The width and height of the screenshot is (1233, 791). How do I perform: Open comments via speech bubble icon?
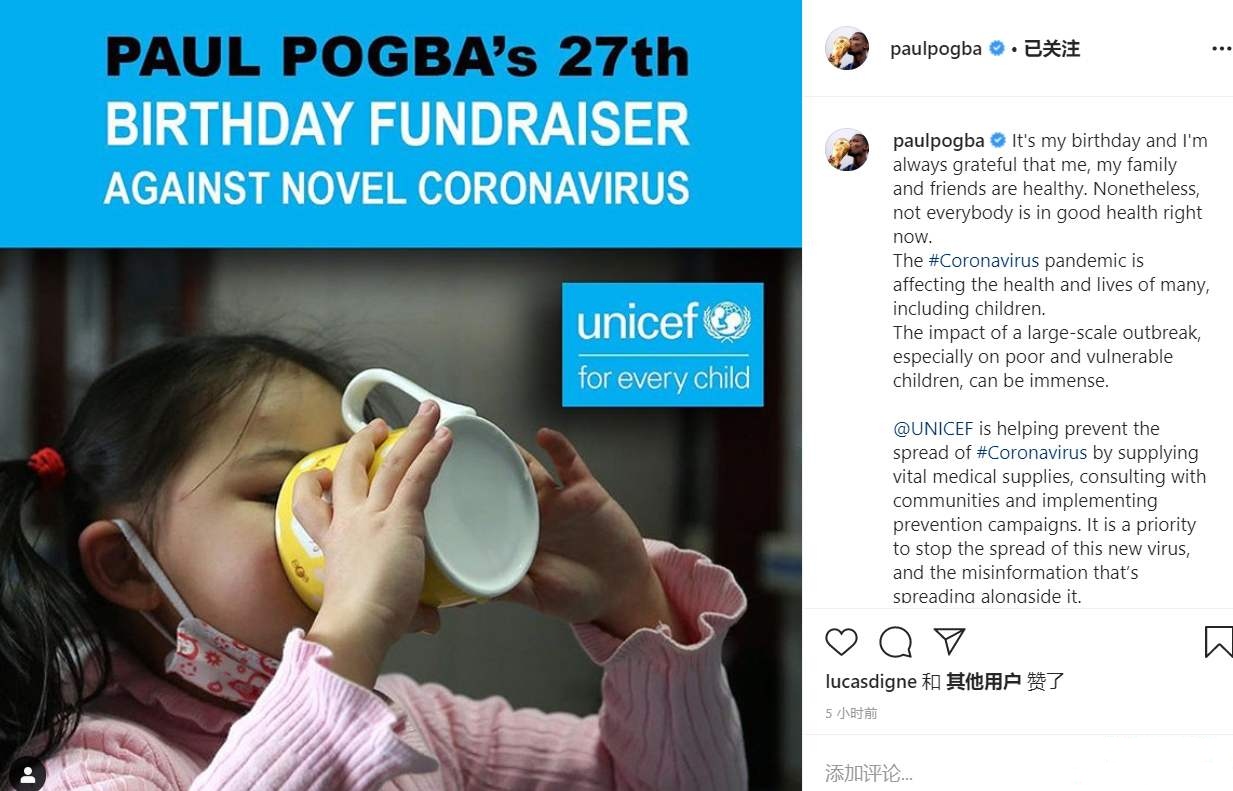click(895, 641)
